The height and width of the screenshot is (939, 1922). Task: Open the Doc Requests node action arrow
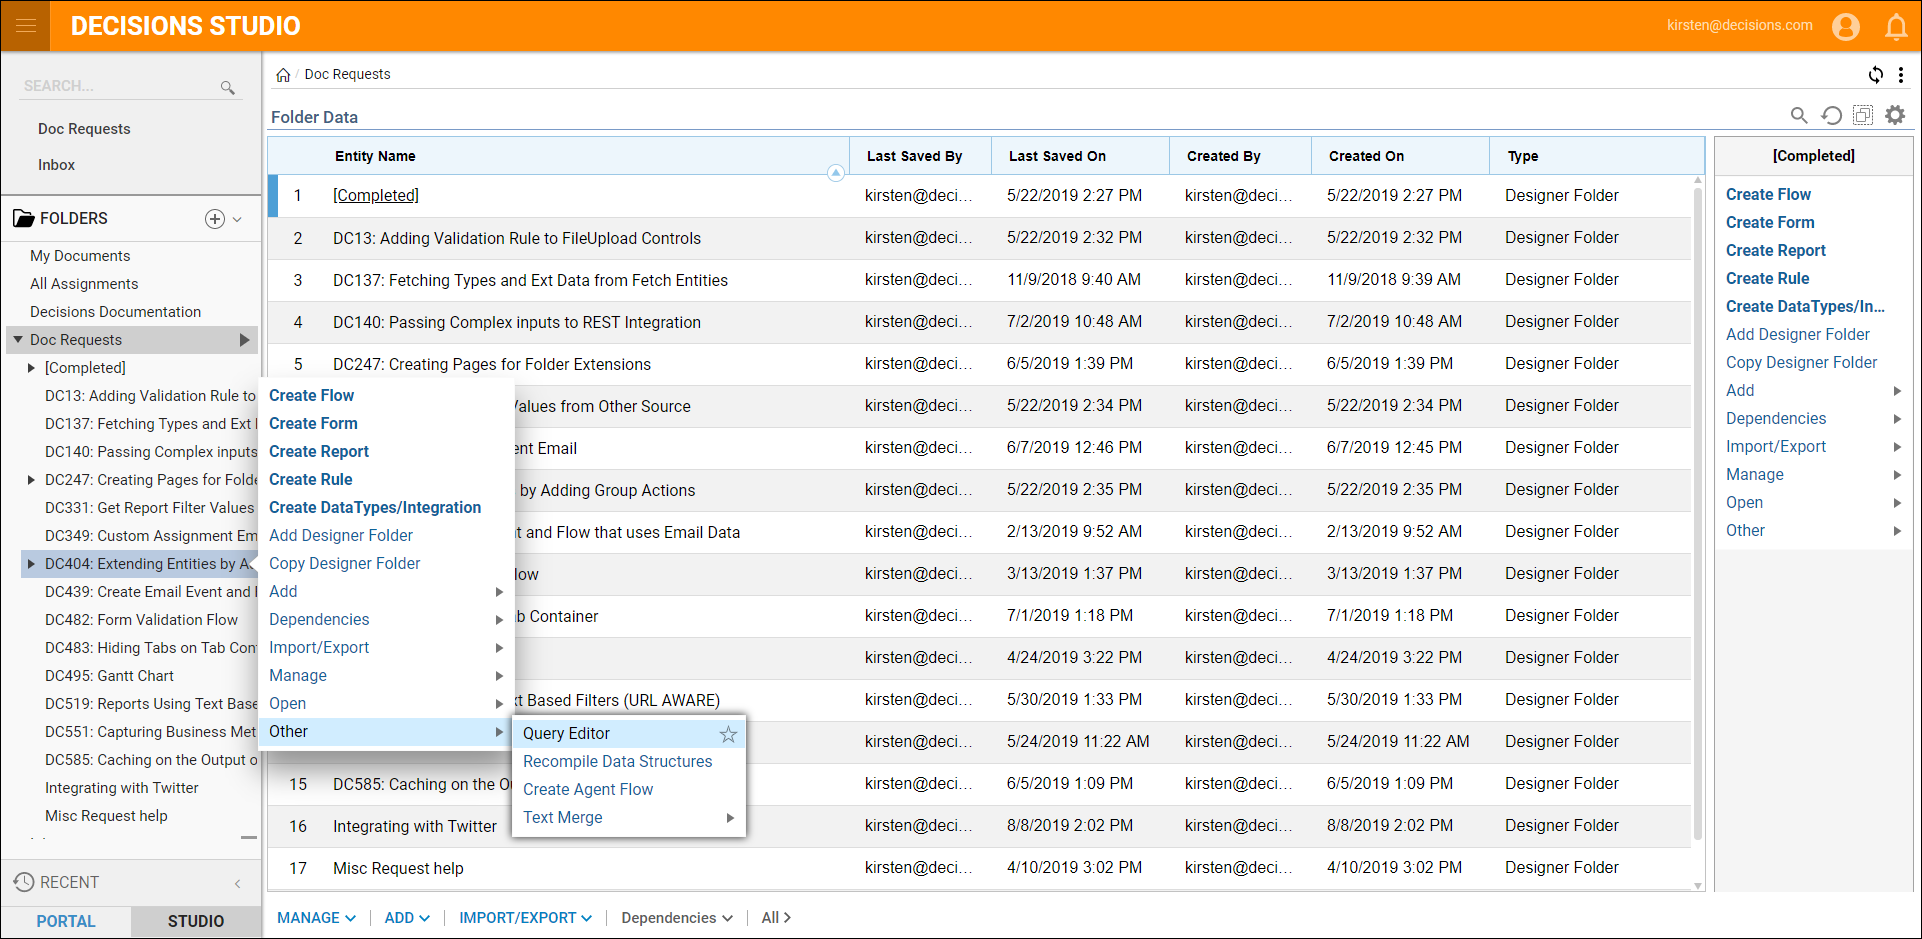244,340
